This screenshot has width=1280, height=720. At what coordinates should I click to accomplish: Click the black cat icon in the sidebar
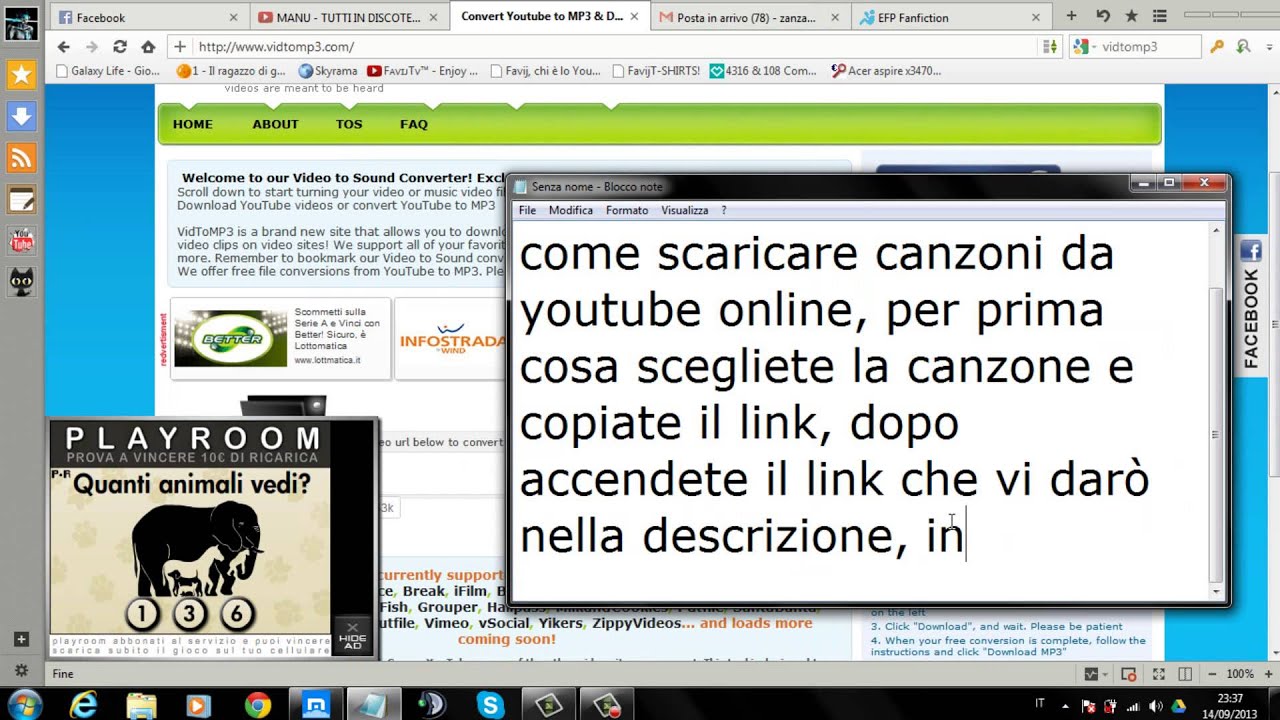[21, 282]
